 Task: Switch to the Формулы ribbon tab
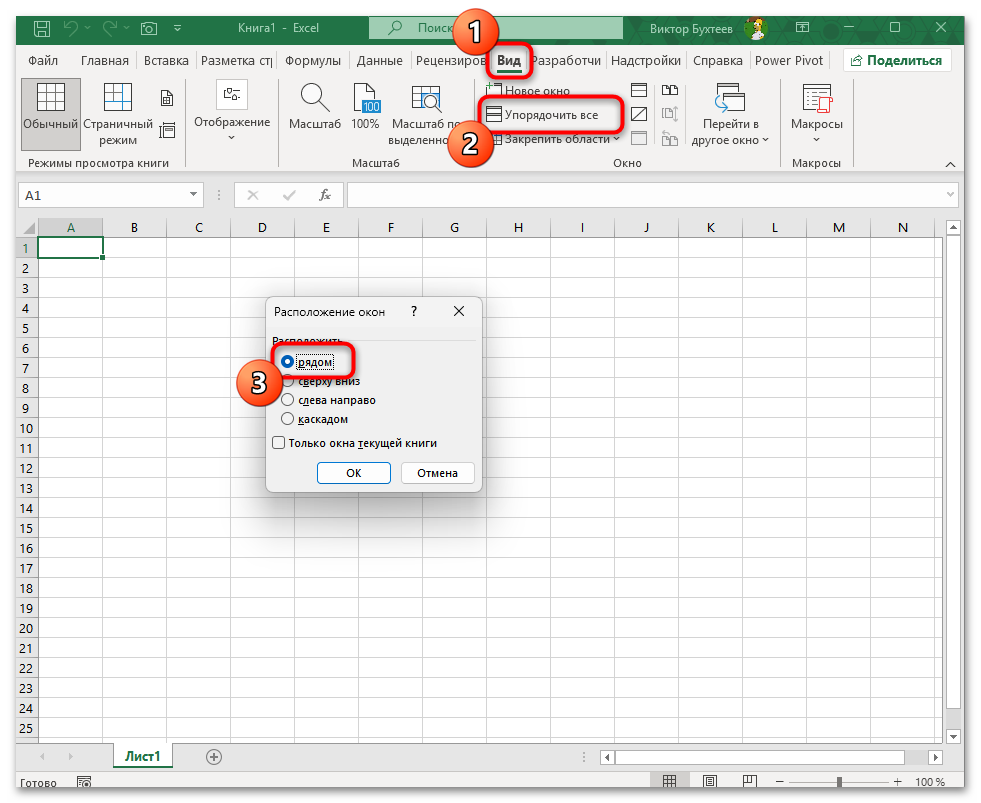pos(312,60)
